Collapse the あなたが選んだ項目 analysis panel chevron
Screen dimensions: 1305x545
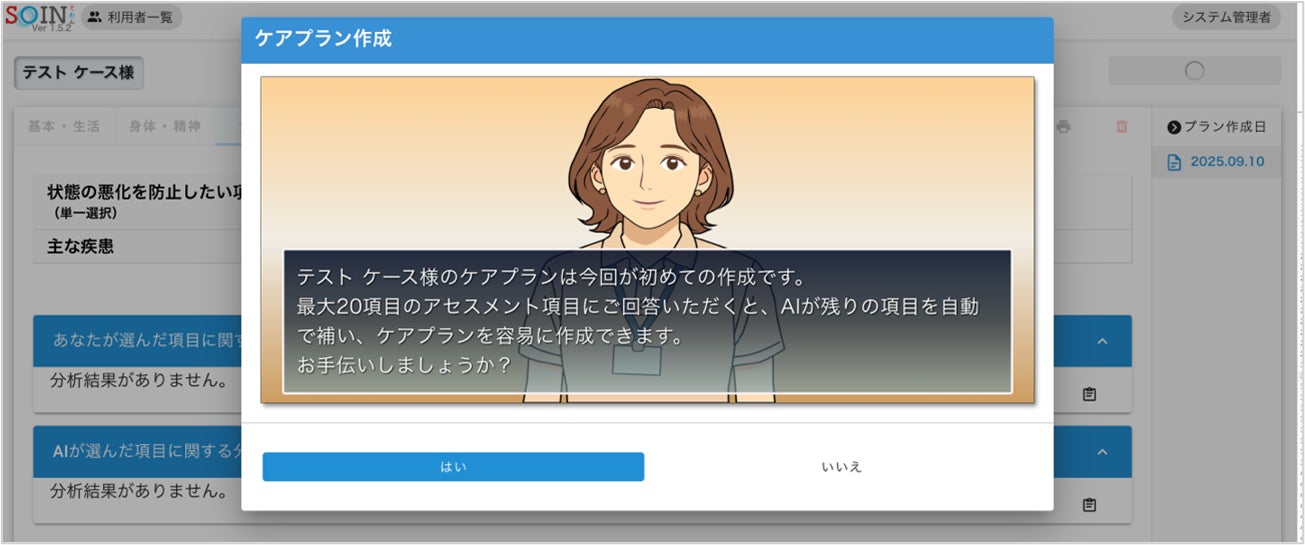pos(1103,341)
